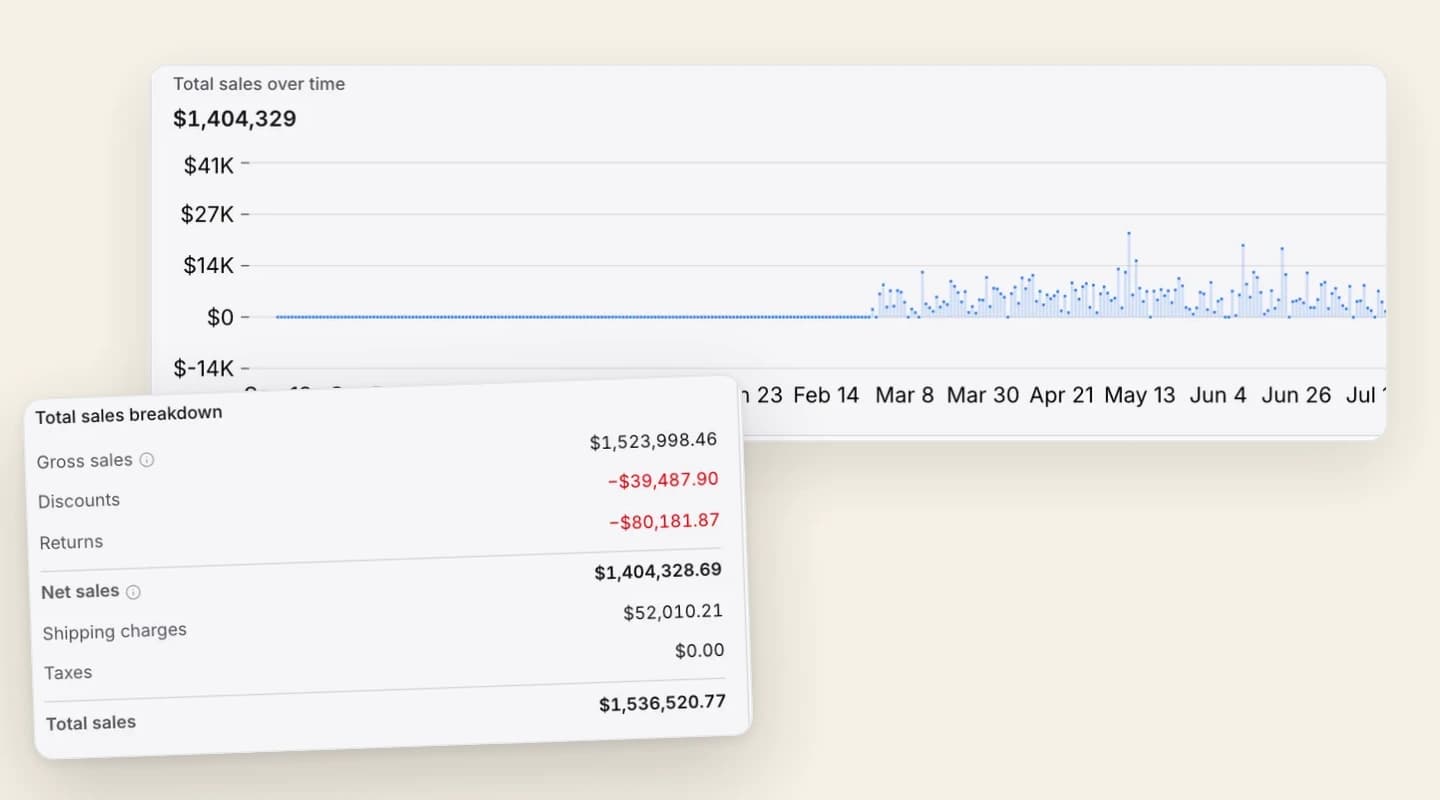
Task: Click the $1,404,329 total sales figure
Action: point(235,119)
